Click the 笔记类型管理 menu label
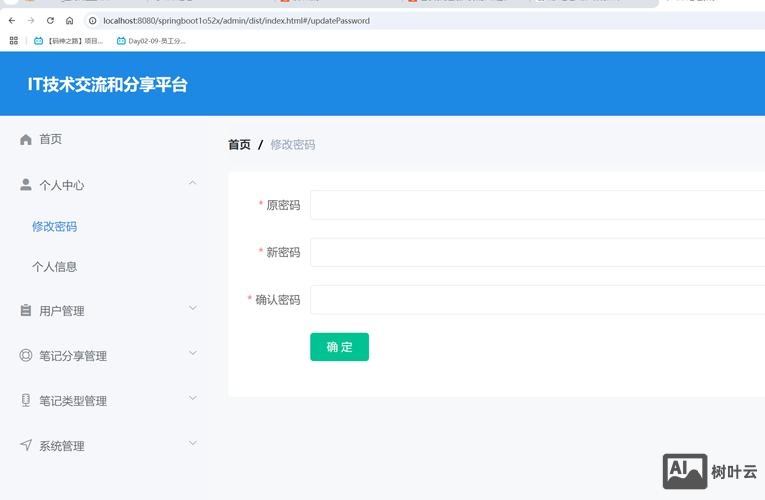 click(73, 401)
